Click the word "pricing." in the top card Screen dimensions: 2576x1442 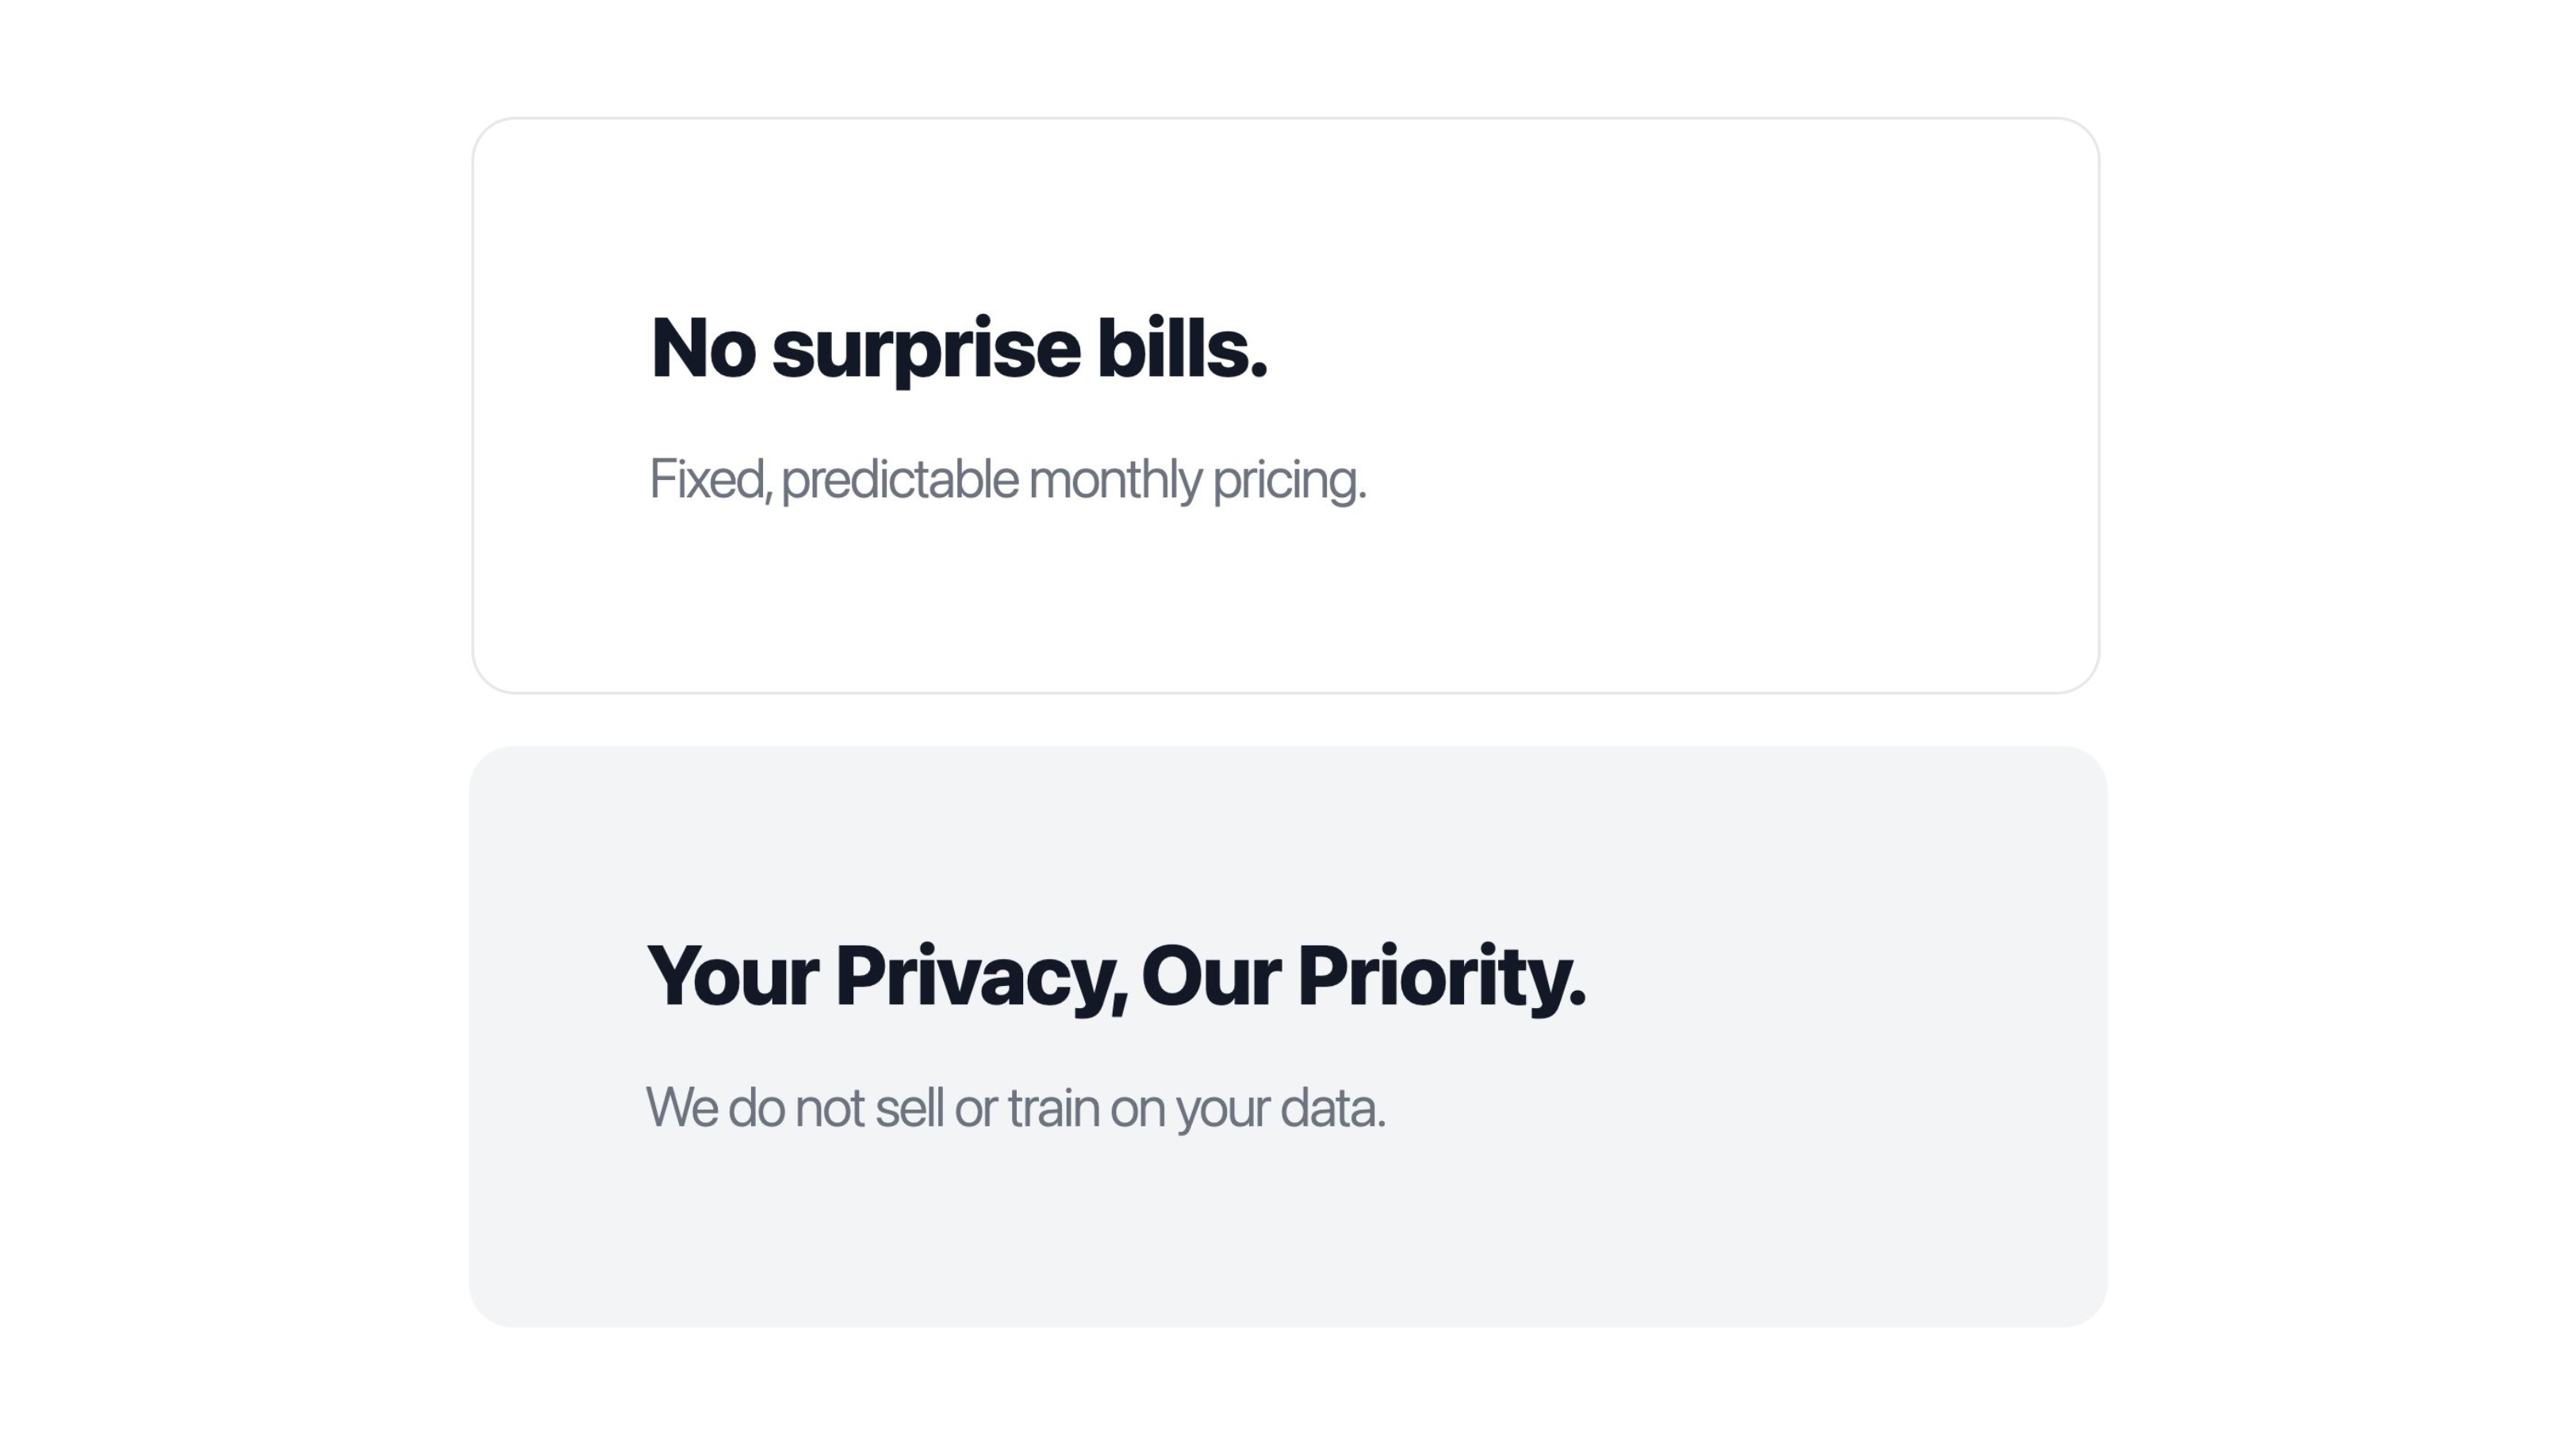1289,481
